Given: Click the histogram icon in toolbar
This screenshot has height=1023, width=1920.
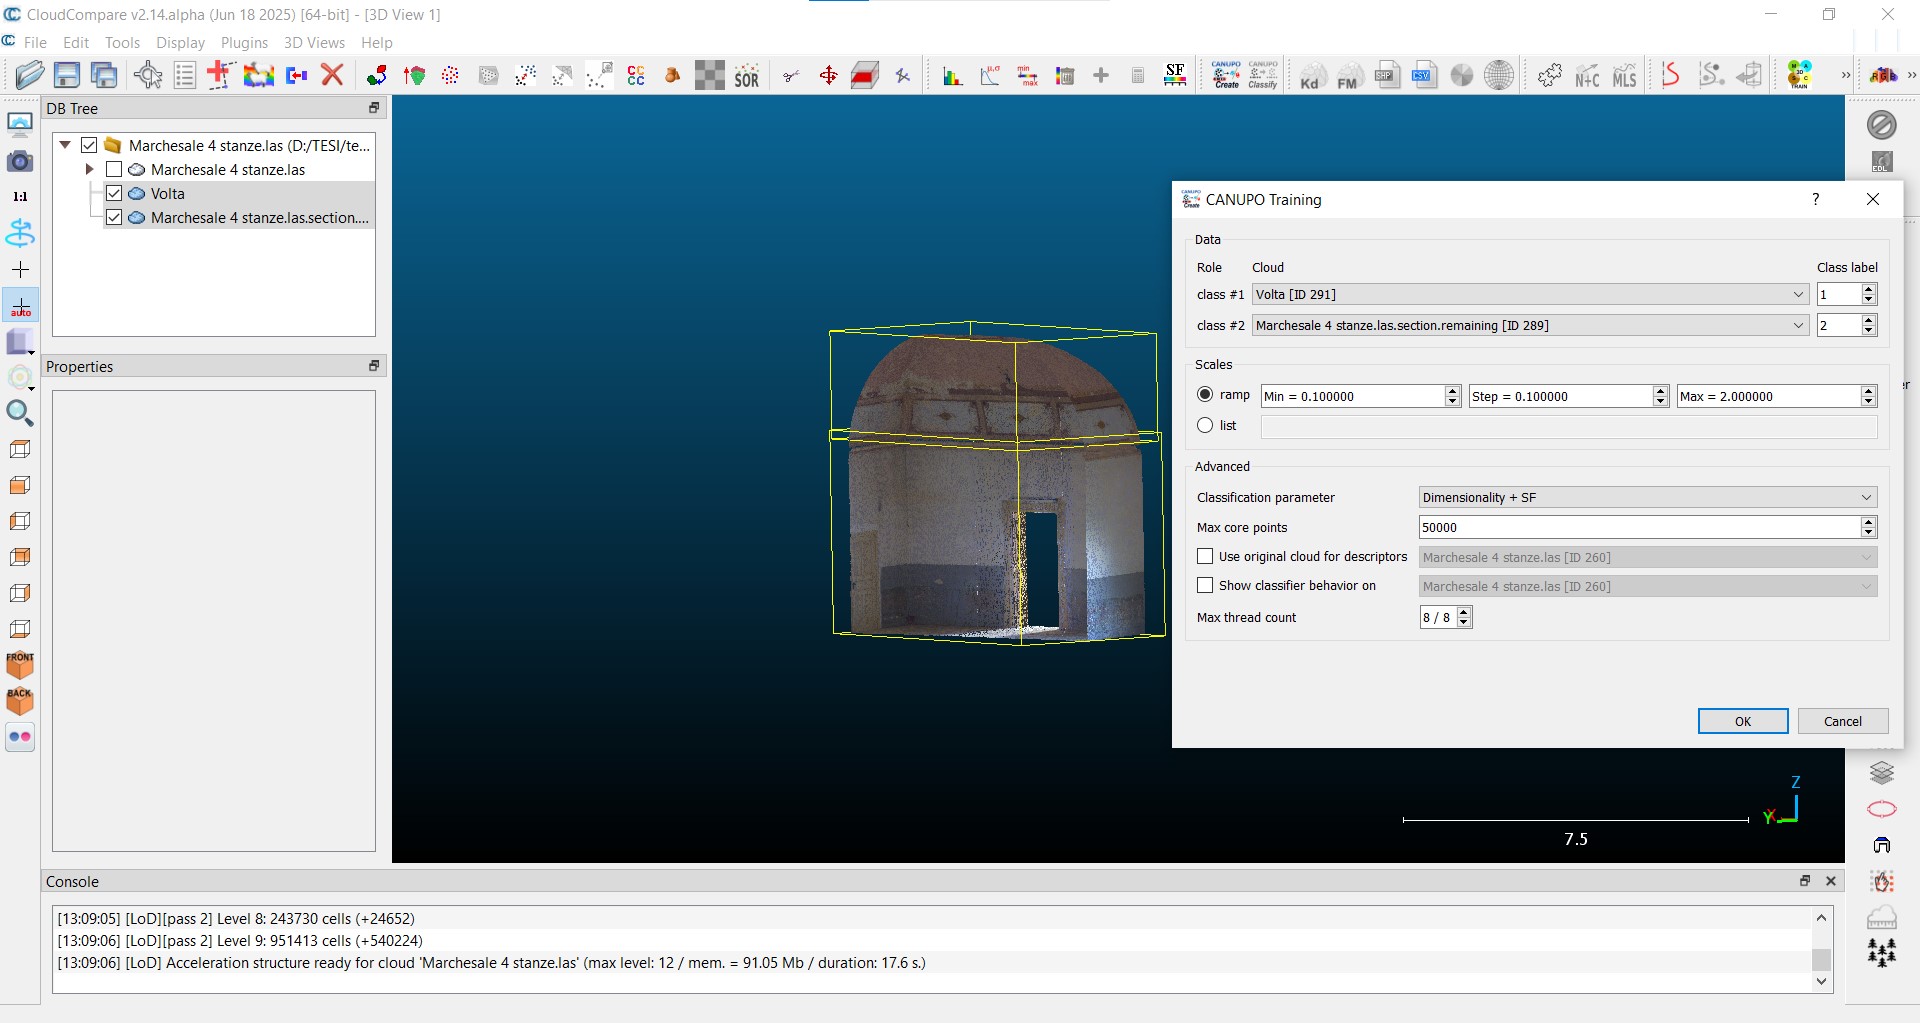Looking at the screenshot, I should [952, 76].
